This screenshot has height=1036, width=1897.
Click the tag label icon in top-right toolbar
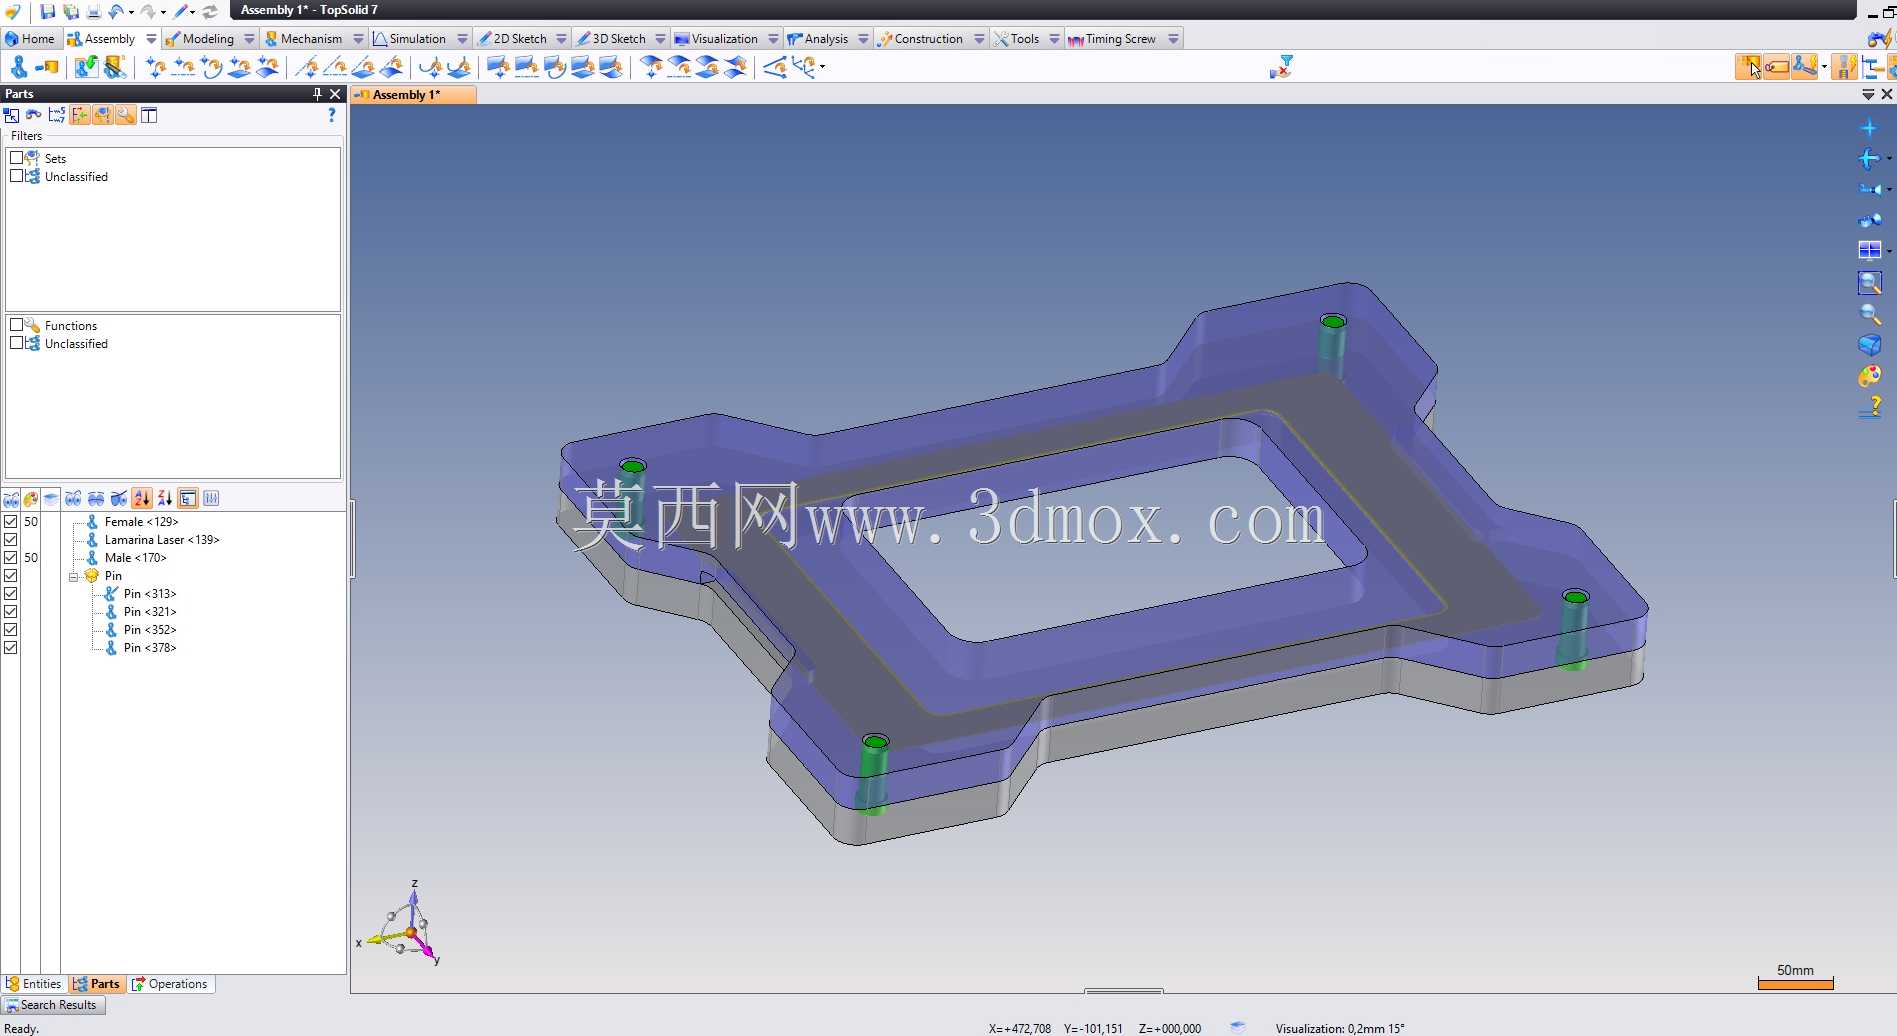click(x=1776, y=67)
